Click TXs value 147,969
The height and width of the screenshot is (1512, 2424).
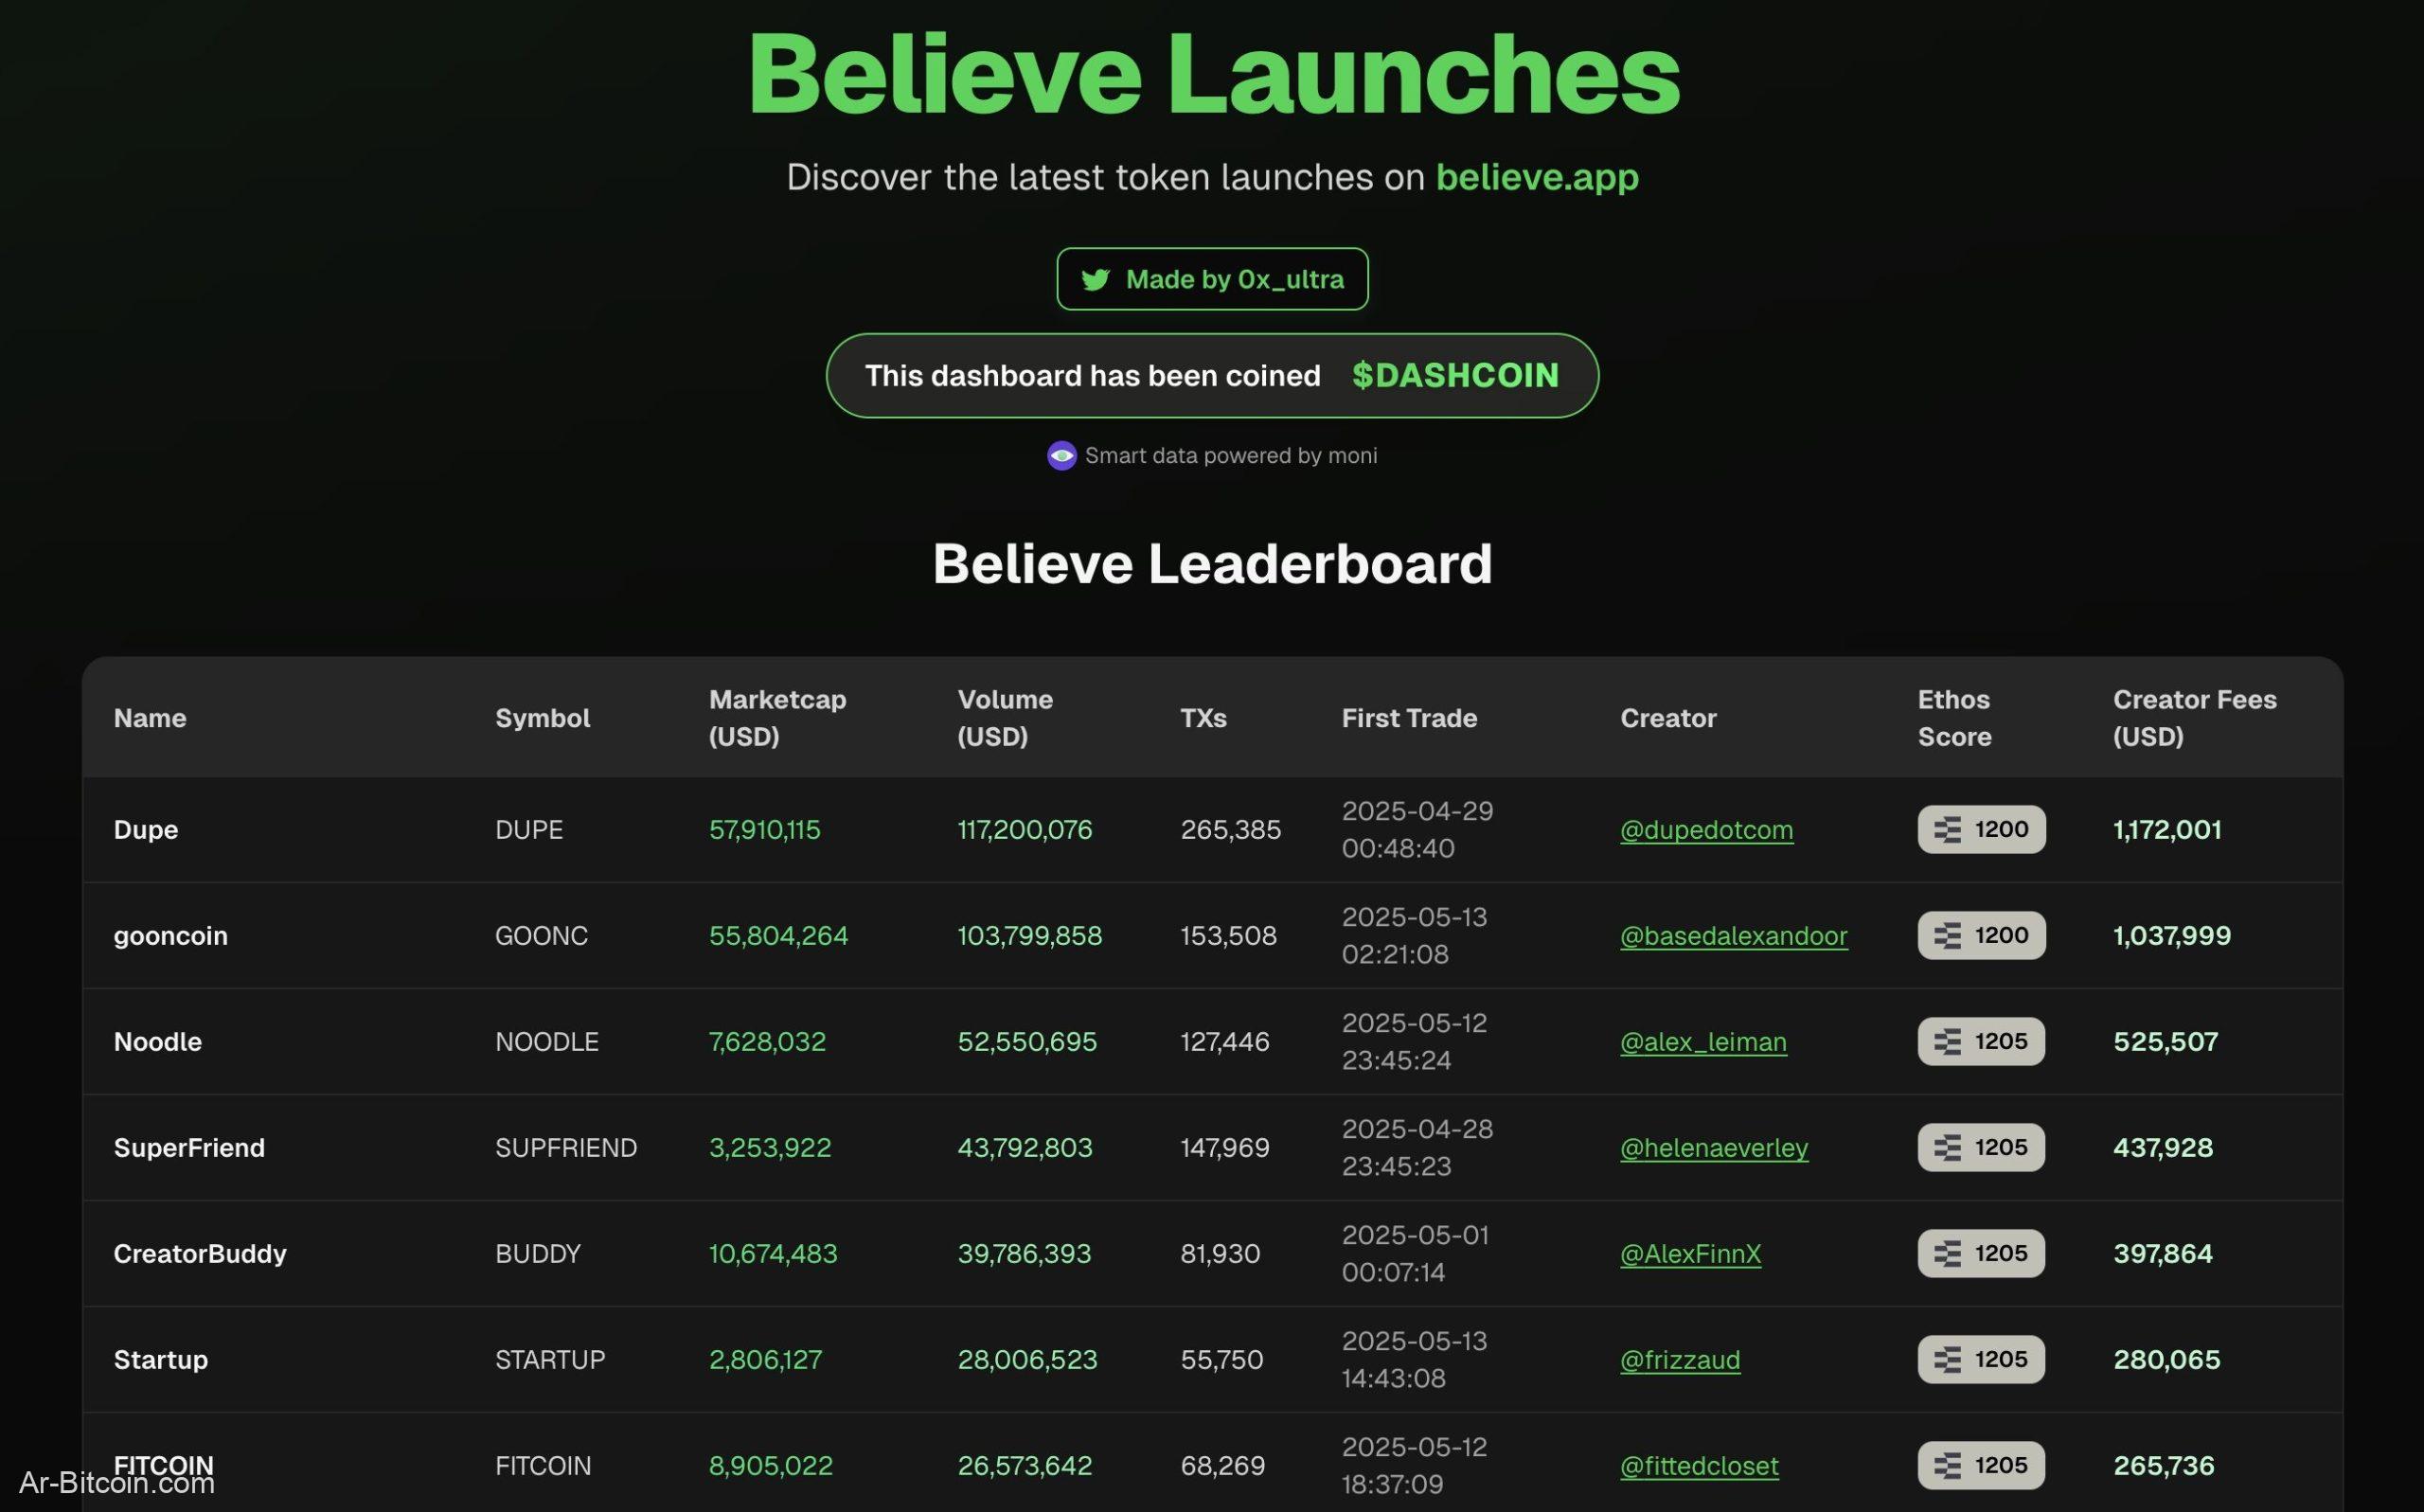[x=1225, y=1148]
